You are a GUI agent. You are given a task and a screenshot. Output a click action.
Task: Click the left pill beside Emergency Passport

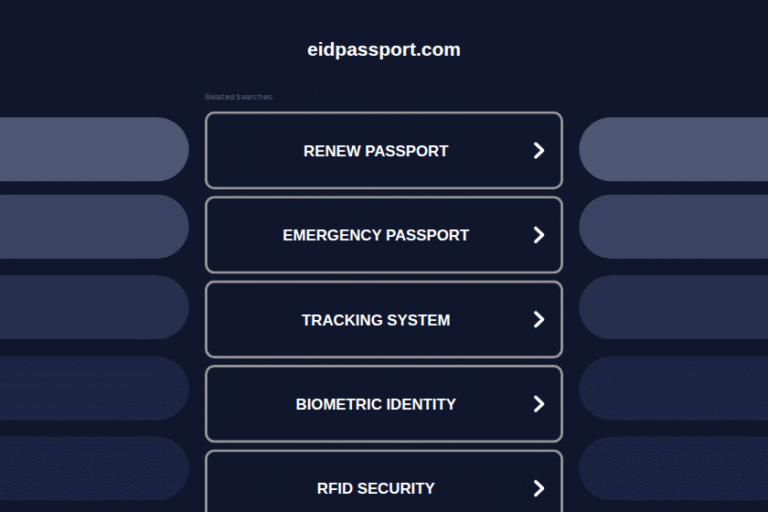click(x=93, y=227)
